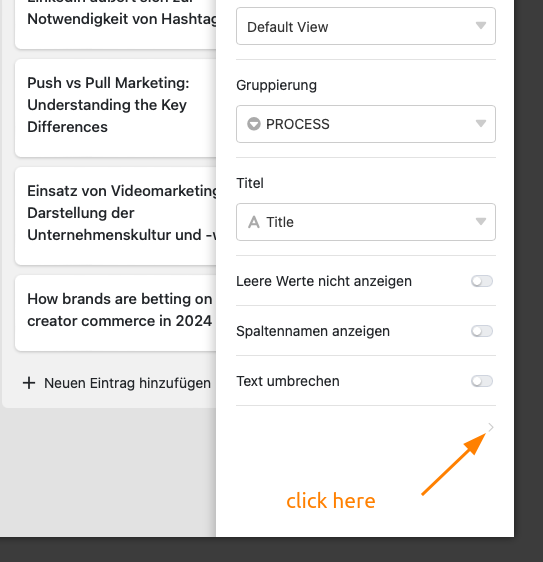Click the Text umbrechen label
Image resolution: width=543 pixels, height=562 pixels.
(287, 381)
